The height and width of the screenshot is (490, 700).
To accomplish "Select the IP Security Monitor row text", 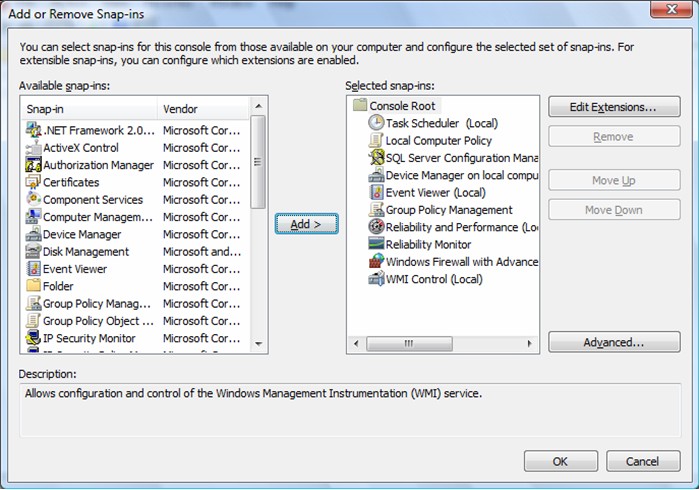I will click(89, 338).
